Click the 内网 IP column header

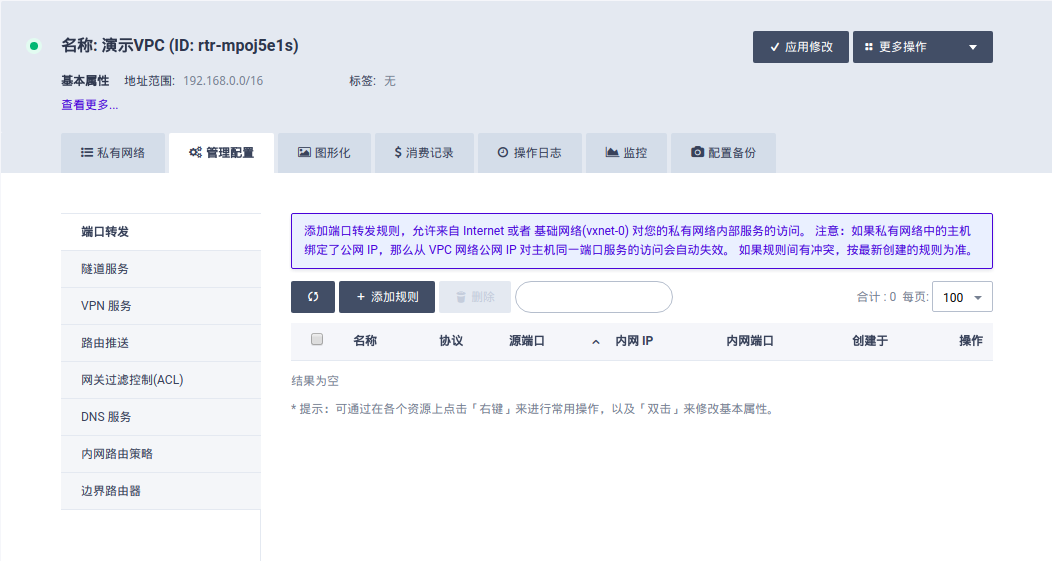(634, 341)
